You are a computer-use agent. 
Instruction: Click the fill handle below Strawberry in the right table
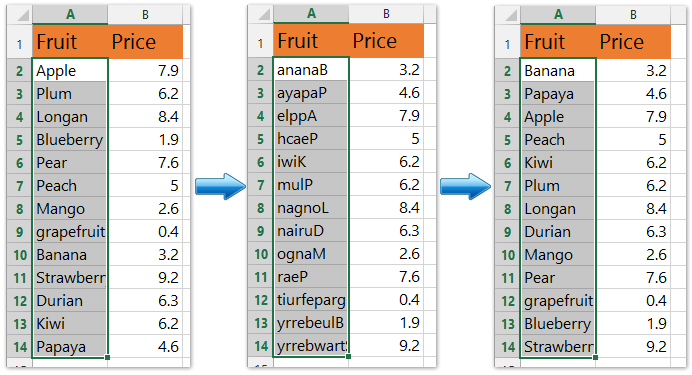point(595,357)
